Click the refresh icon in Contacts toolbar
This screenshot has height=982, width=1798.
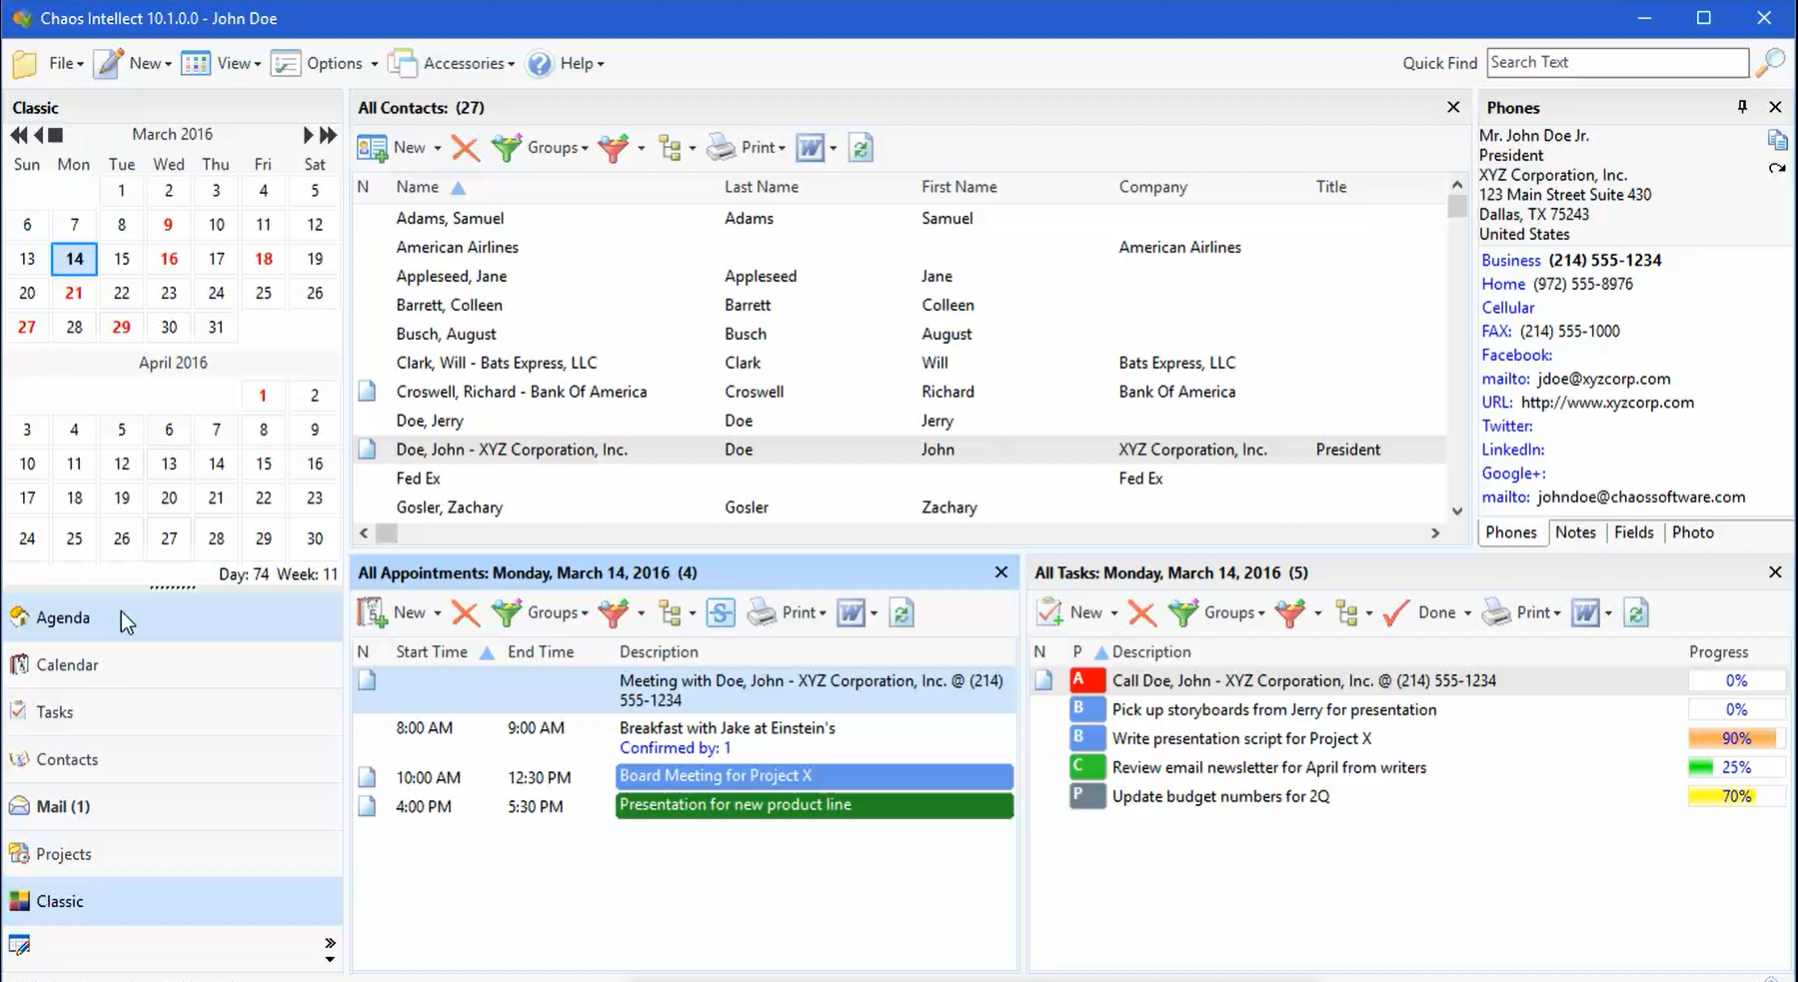pos(860,148)
